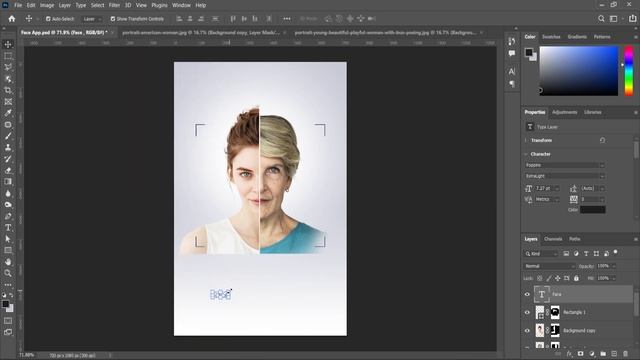Toggle Show Transform Controls checkbox
640x360 pixels.
(x=113, y=19)
